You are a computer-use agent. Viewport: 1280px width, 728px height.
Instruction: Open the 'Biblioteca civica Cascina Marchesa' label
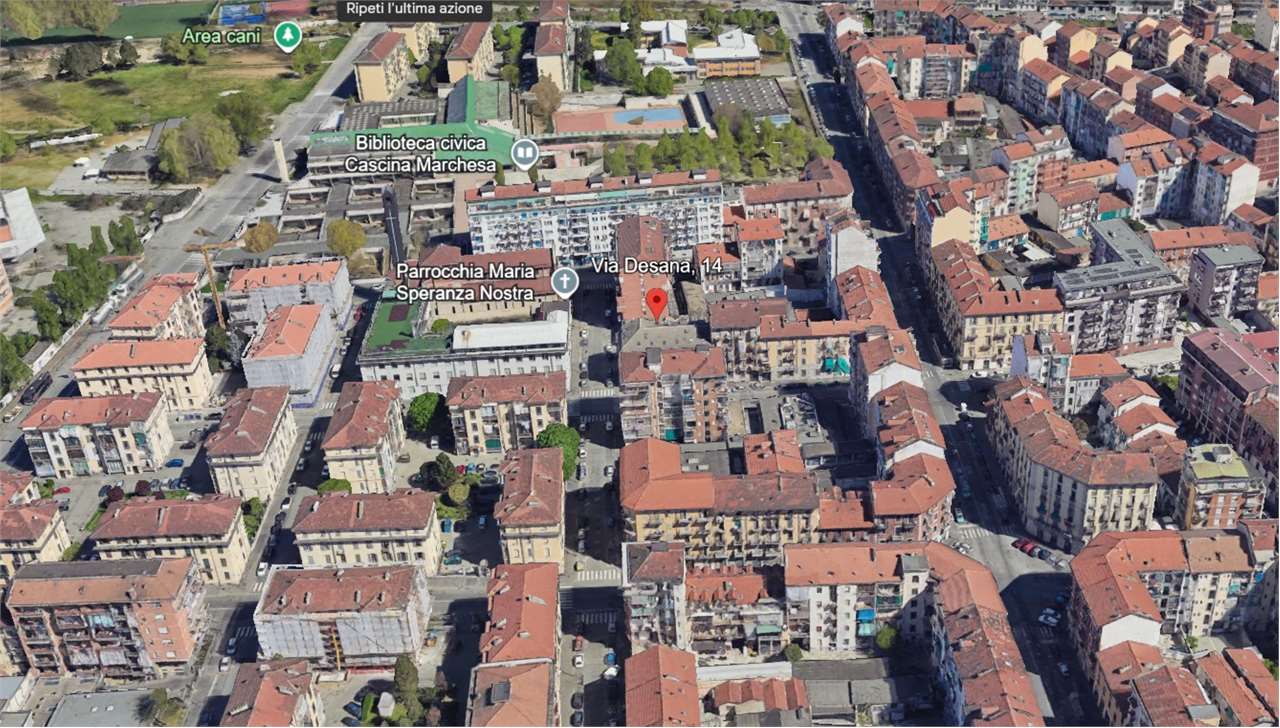pos(420,155)
